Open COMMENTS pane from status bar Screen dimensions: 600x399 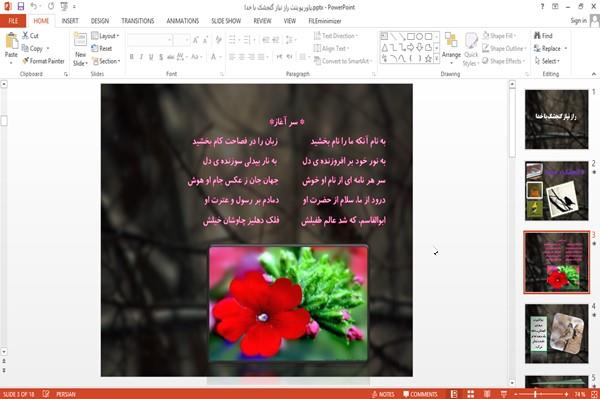click(x=420, y=394)
